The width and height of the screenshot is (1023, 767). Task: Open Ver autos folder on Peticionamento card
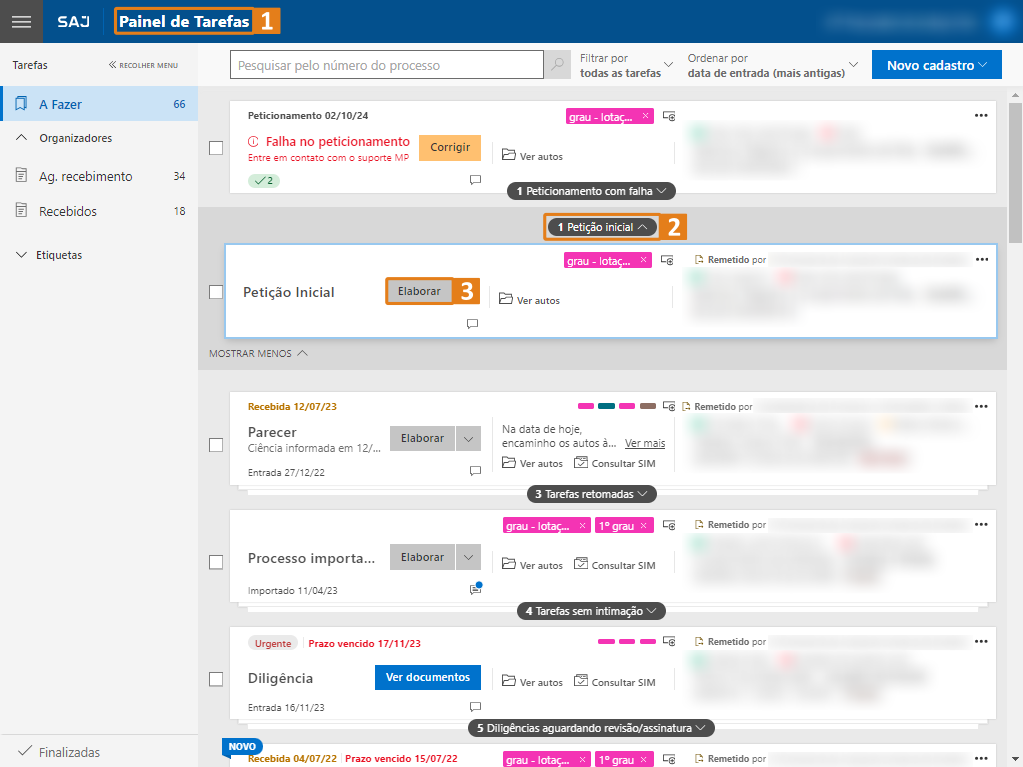pos(508,155)
